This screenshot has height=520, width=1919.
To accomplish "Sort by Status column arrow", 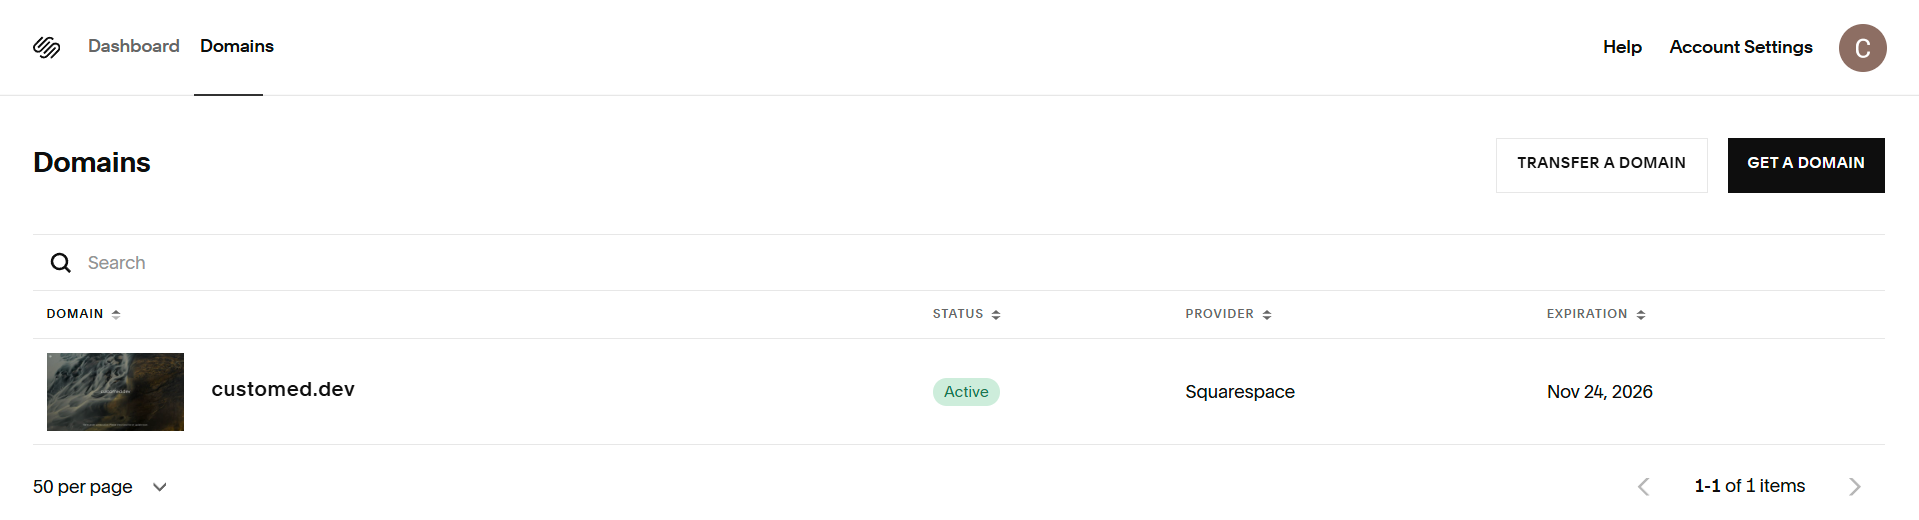I will pos(996,315).
